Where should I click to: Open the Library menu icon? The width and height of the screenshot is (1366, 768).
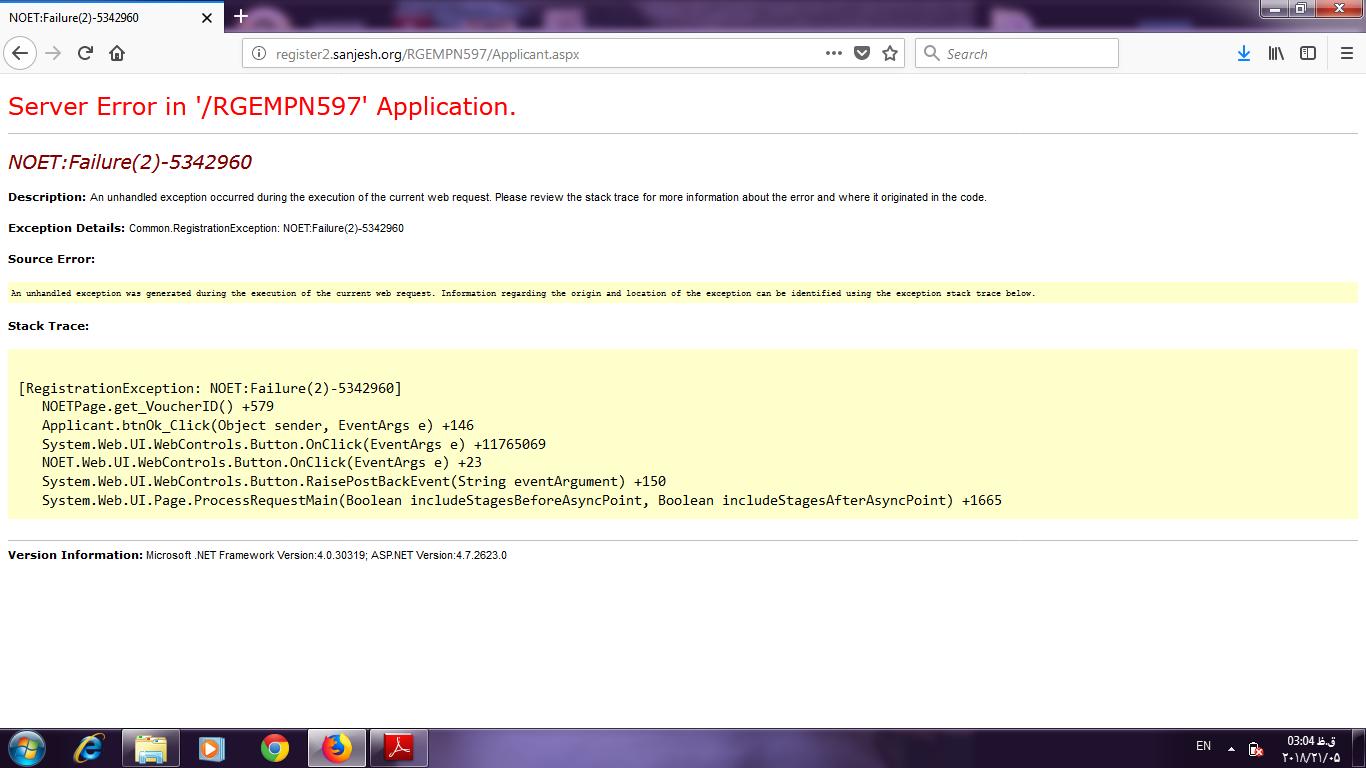pyautogui.click(x=1276, y=53)
